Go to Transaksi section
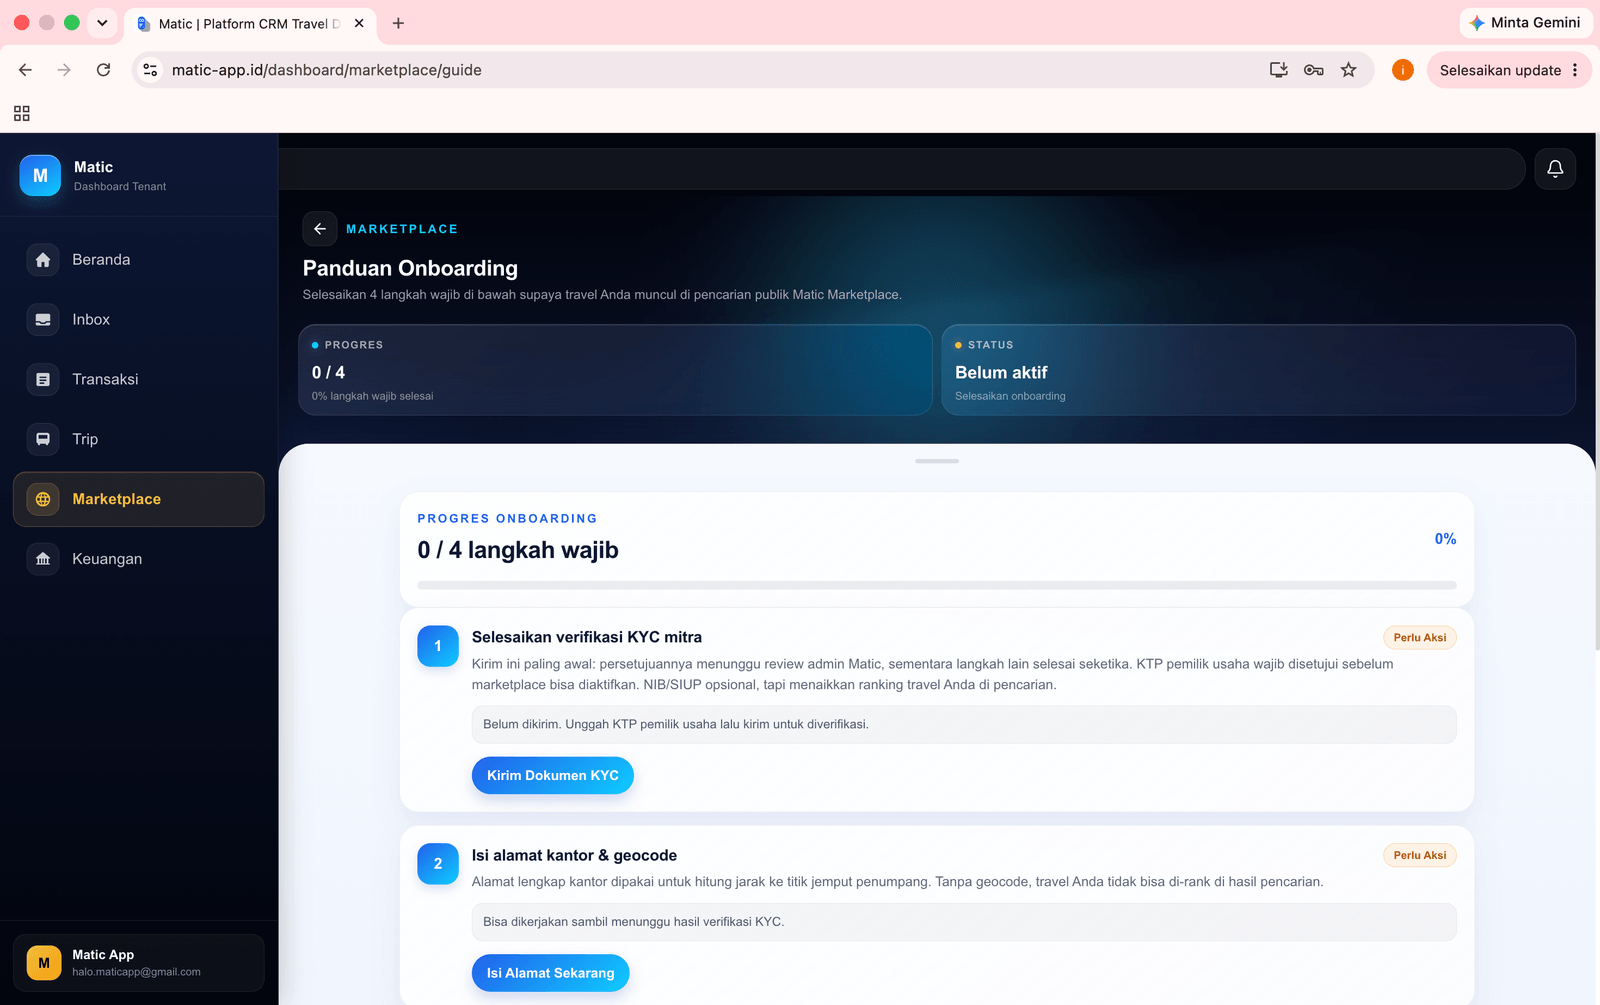The width and height of the screenshot is (1600, 1005). tap(139, 380)
